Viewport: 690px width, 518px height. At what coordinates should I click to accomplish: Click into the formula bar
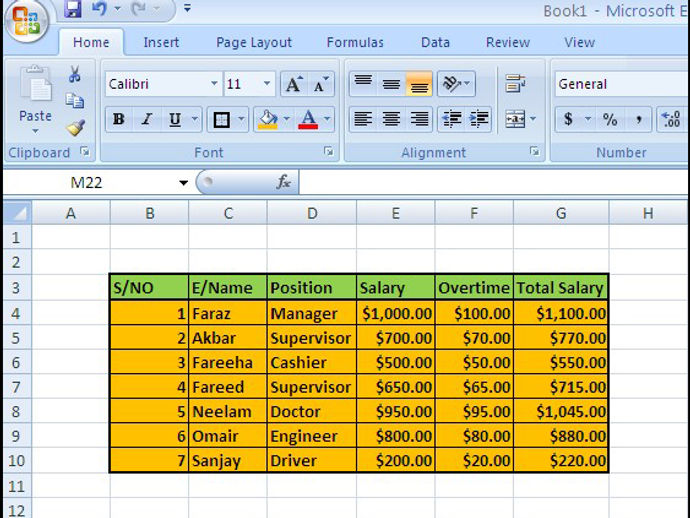(x=494, y=182)
